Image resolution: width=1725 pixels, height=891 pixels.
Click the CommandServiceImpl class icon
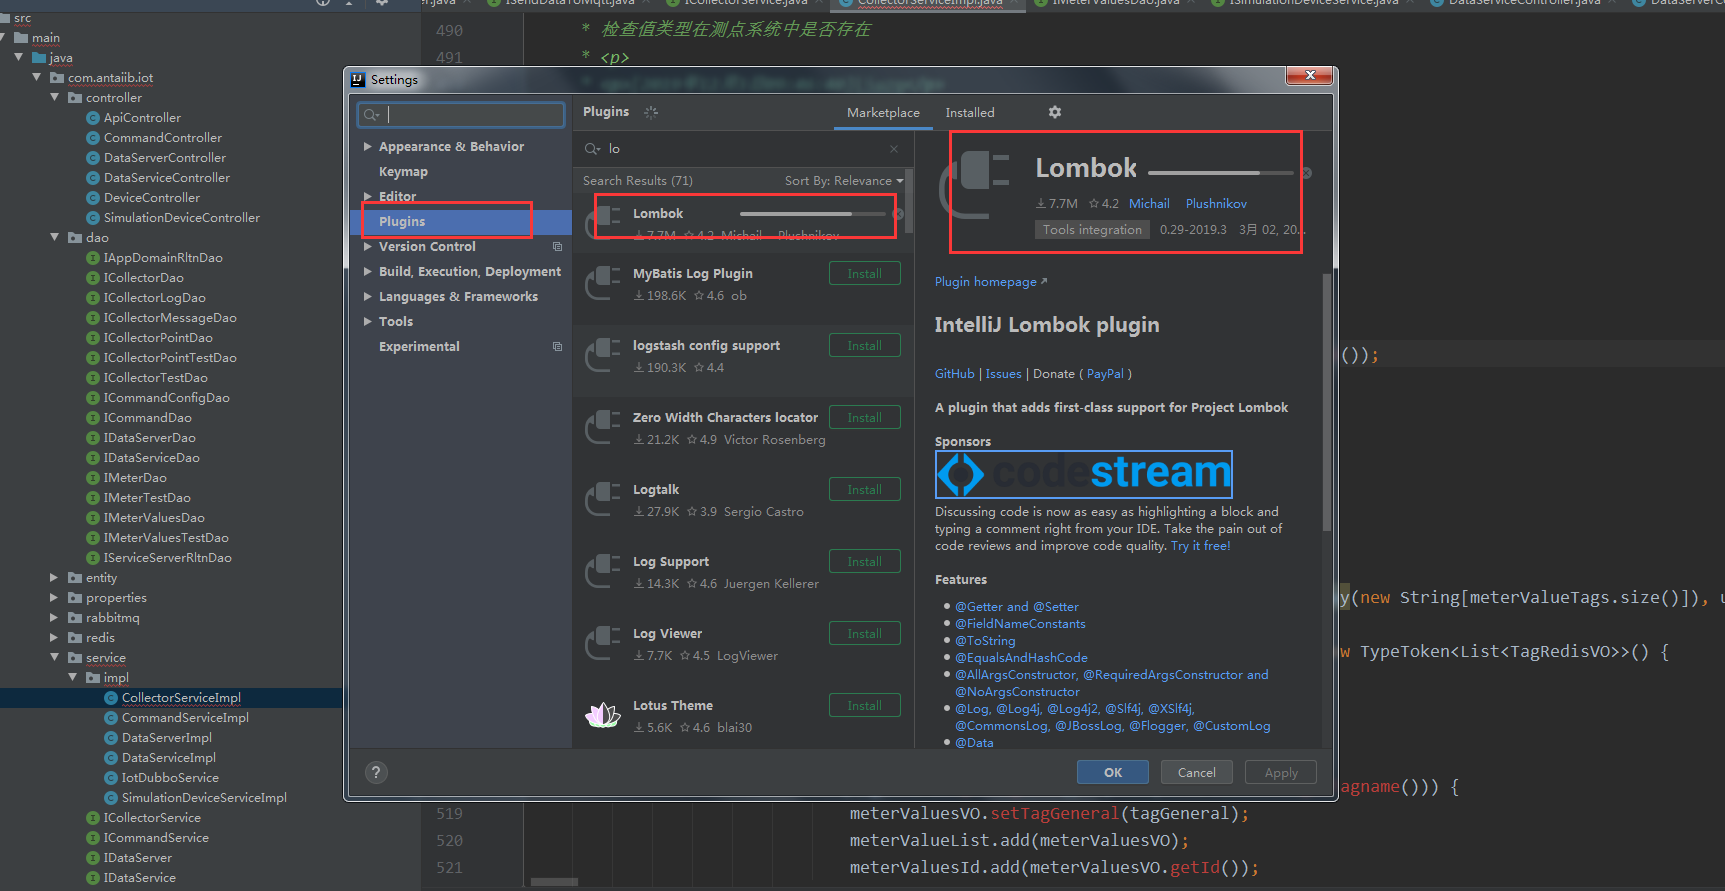click(111, 718)
